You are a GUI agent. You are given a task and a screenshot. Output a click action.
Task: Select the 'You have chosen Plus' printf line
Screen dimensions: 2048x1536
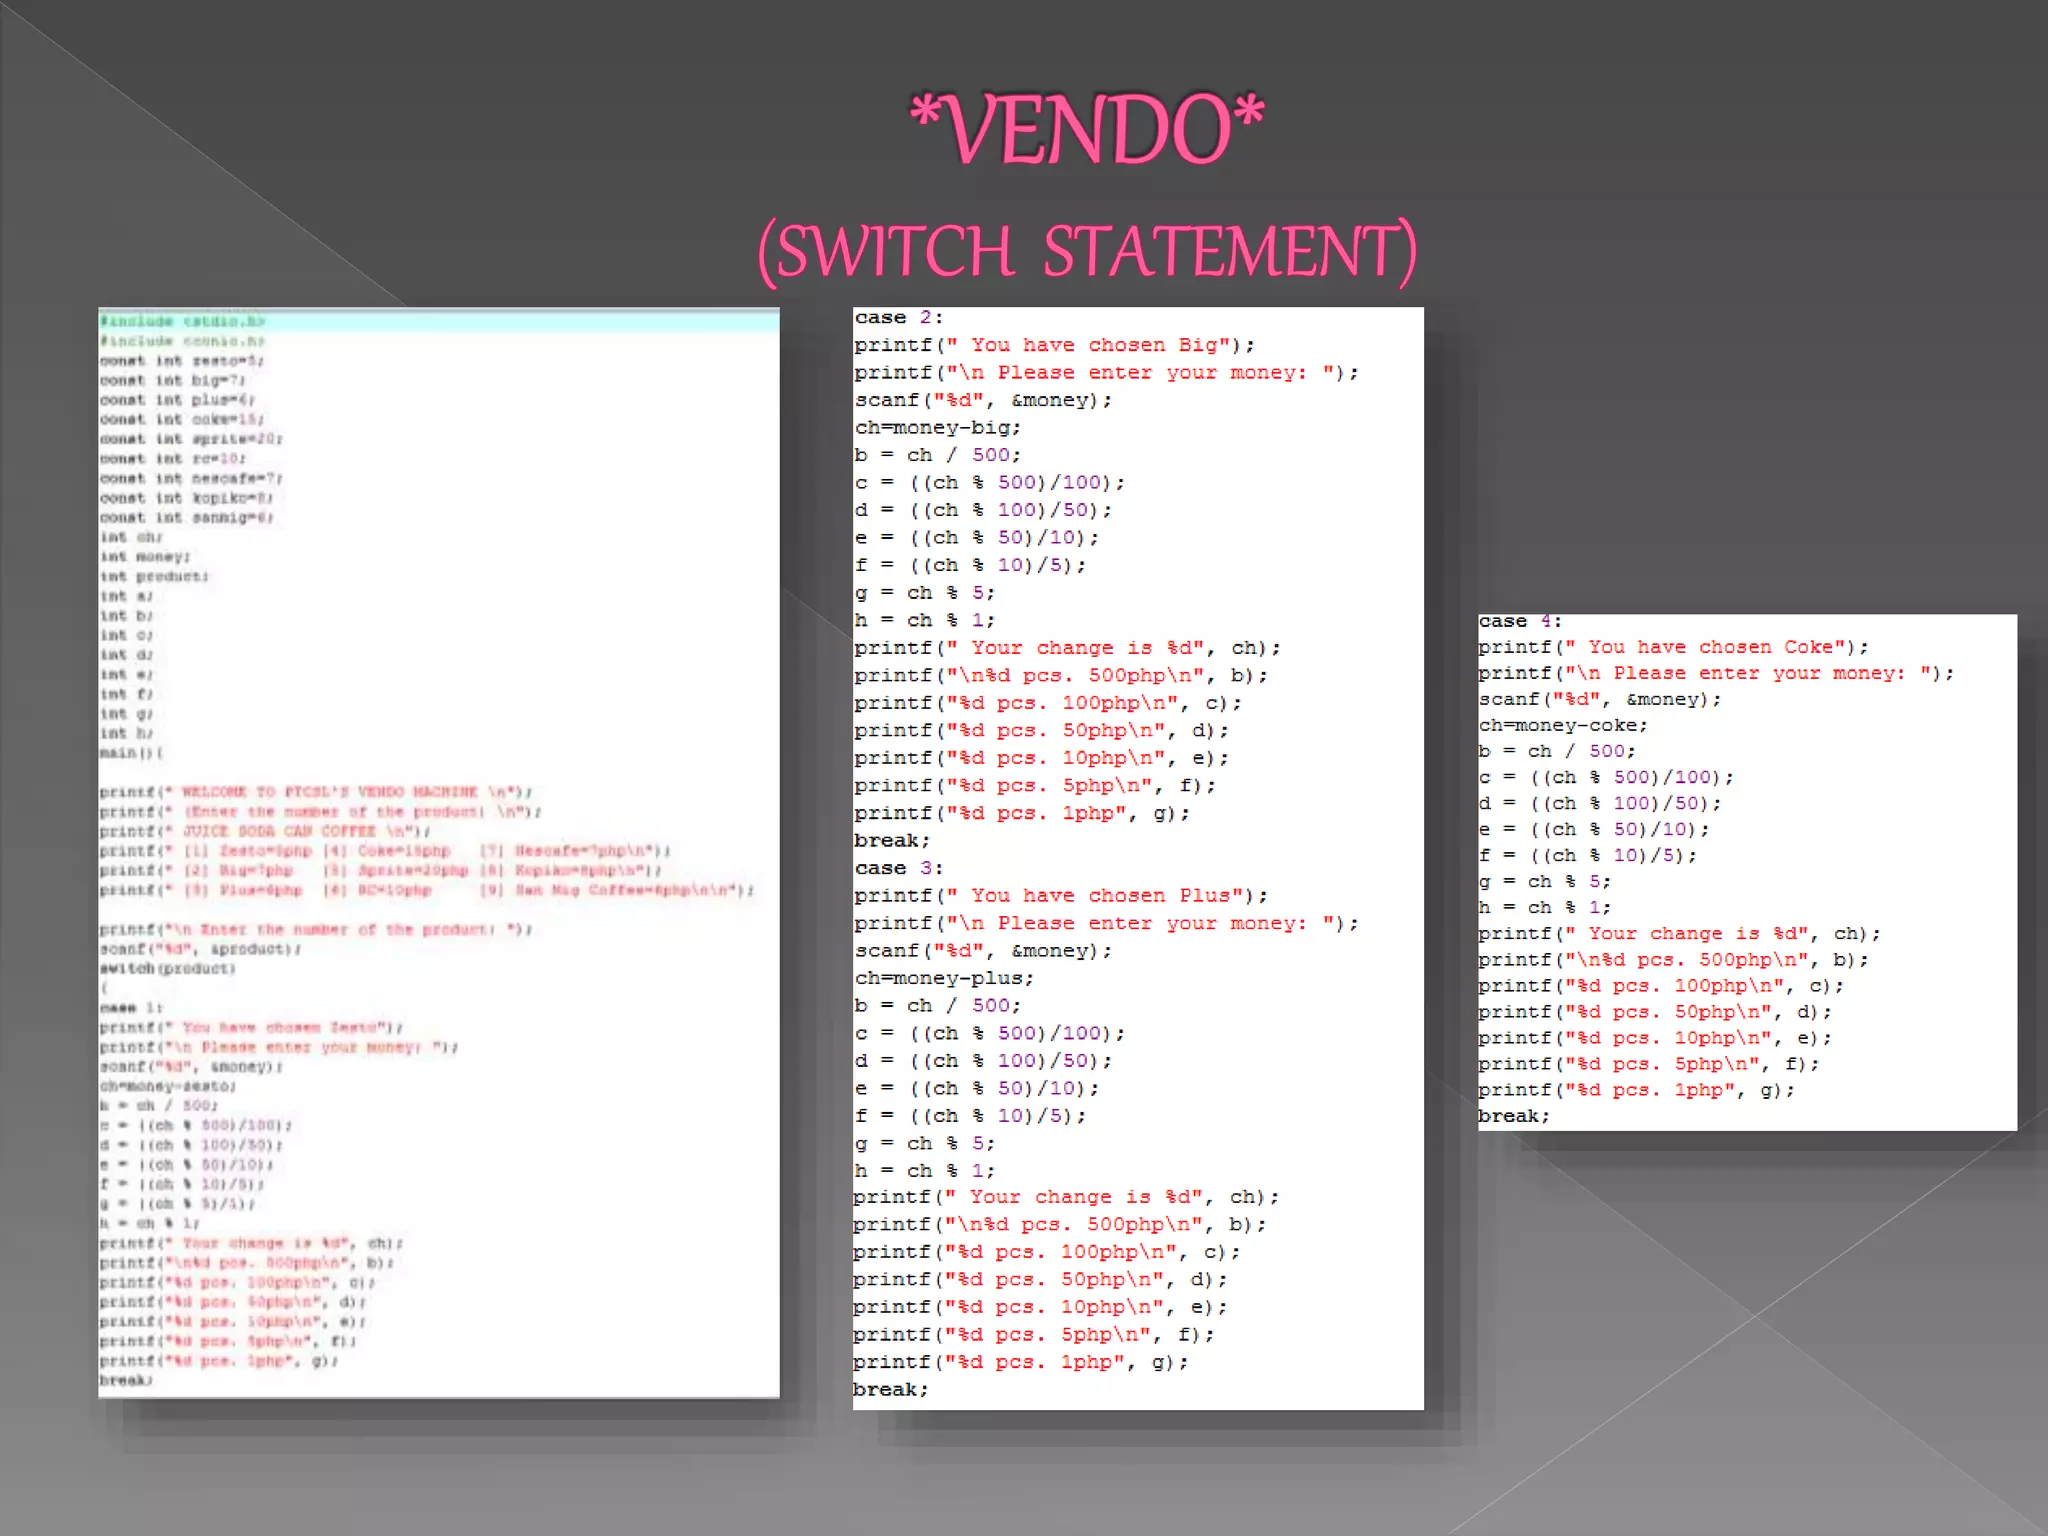1061,896
